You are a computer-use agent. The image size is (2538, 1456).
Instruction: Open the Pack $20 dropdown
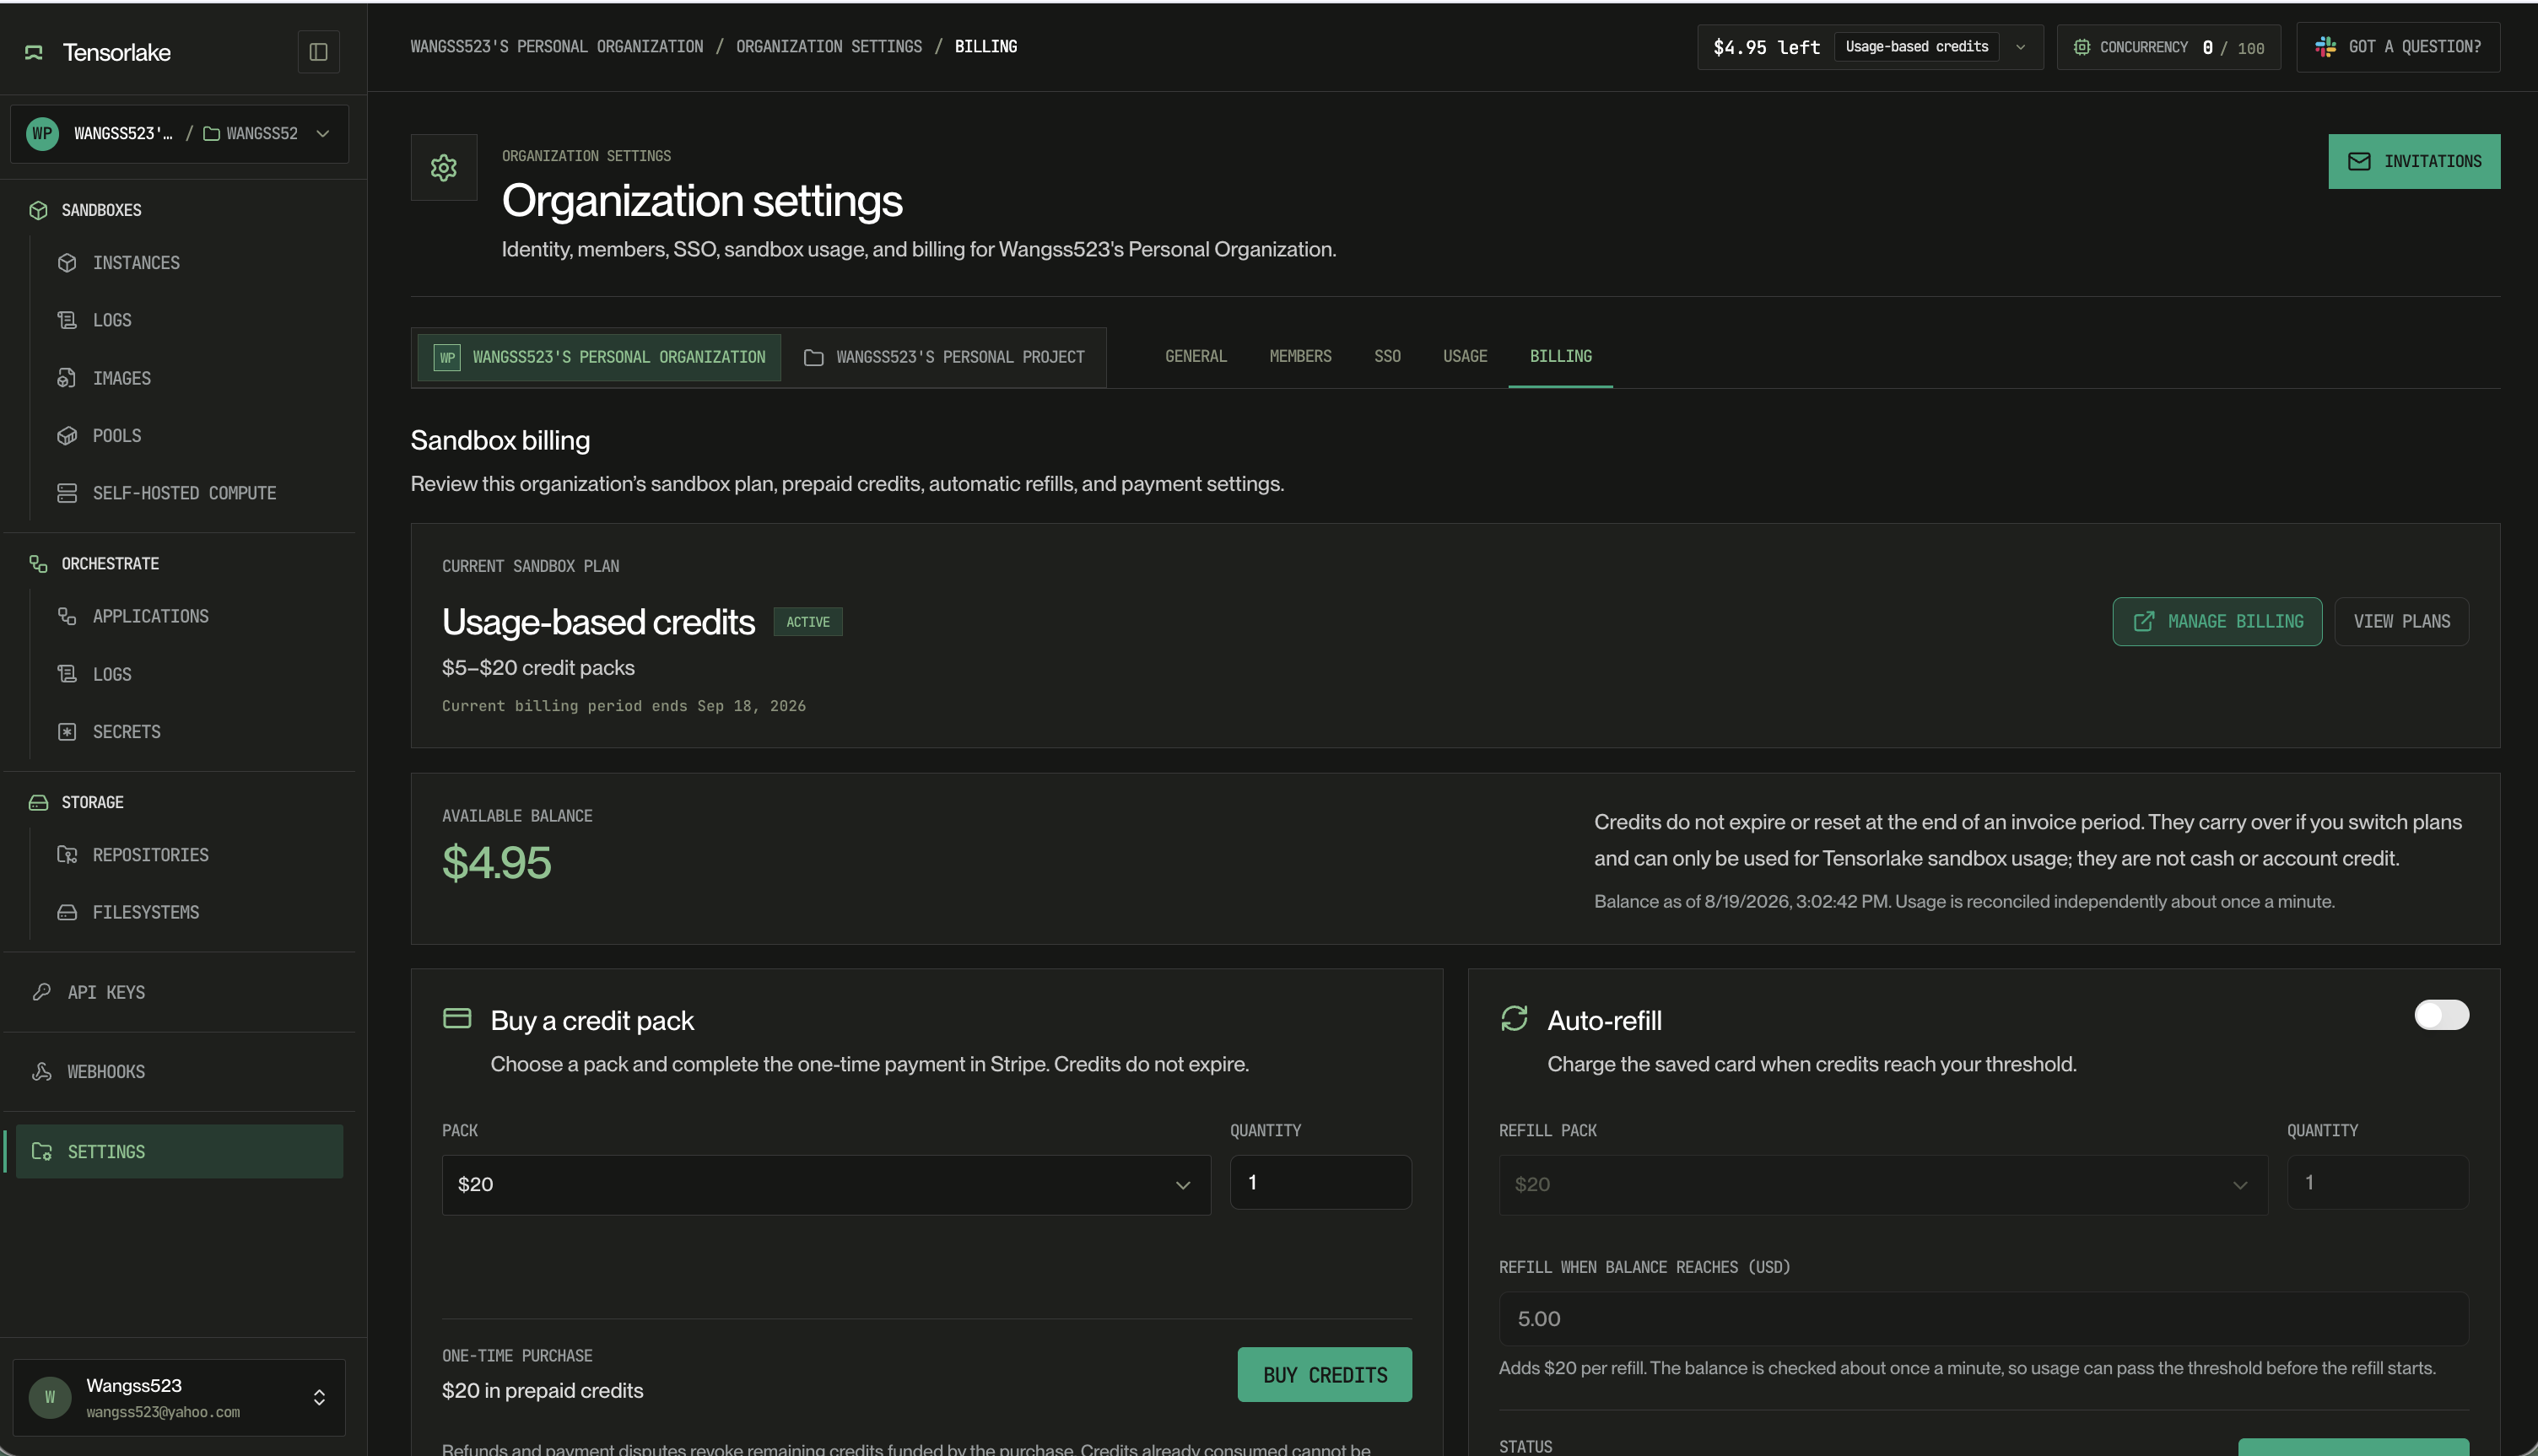(x=826, y=1185)
